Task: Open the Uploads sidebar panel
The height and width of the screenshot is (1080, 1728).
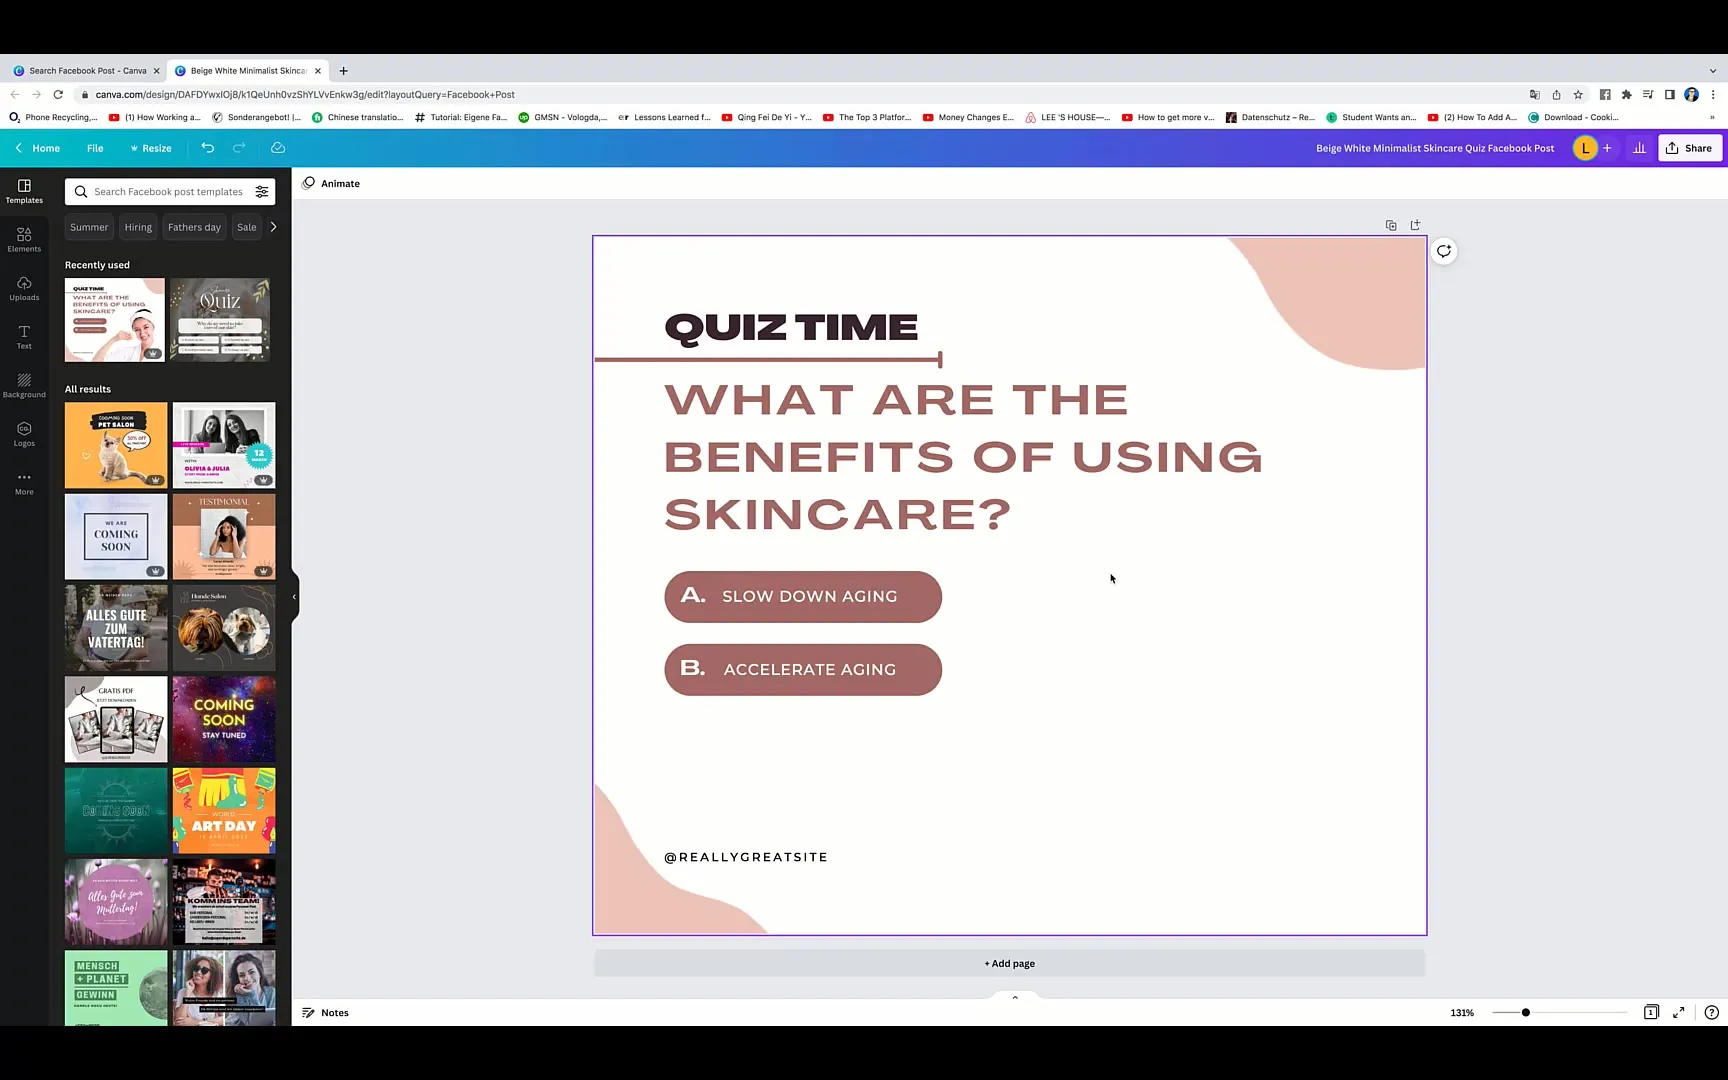Action: click(24, 289)
